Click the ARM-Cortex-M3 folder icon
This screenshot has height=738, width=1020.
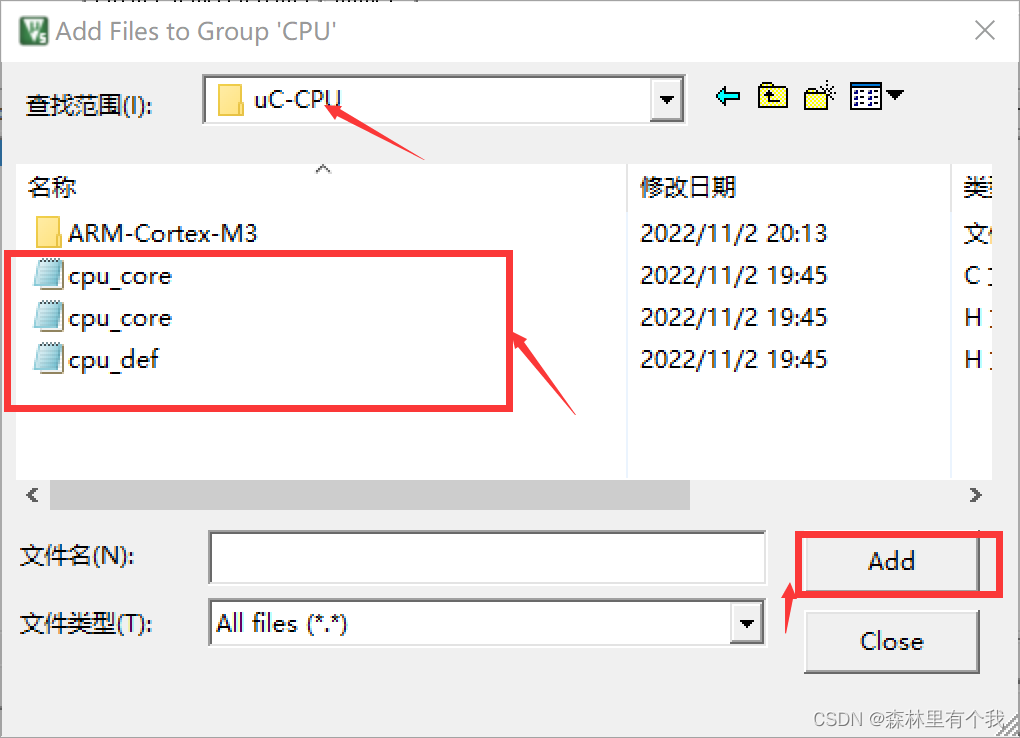[x=48, y=232]
